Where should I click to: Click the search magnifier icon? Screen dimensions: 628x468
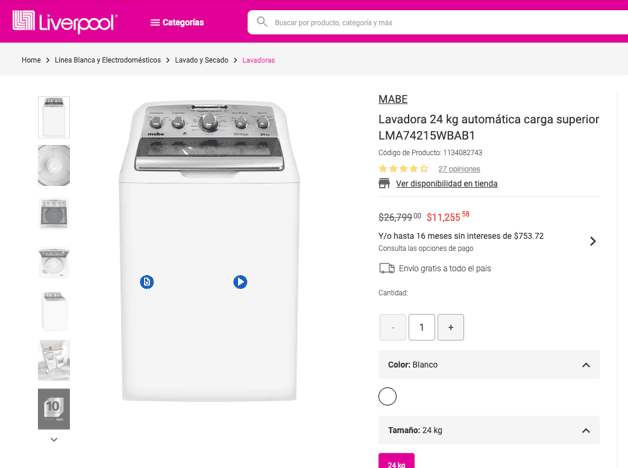point(262,22)
